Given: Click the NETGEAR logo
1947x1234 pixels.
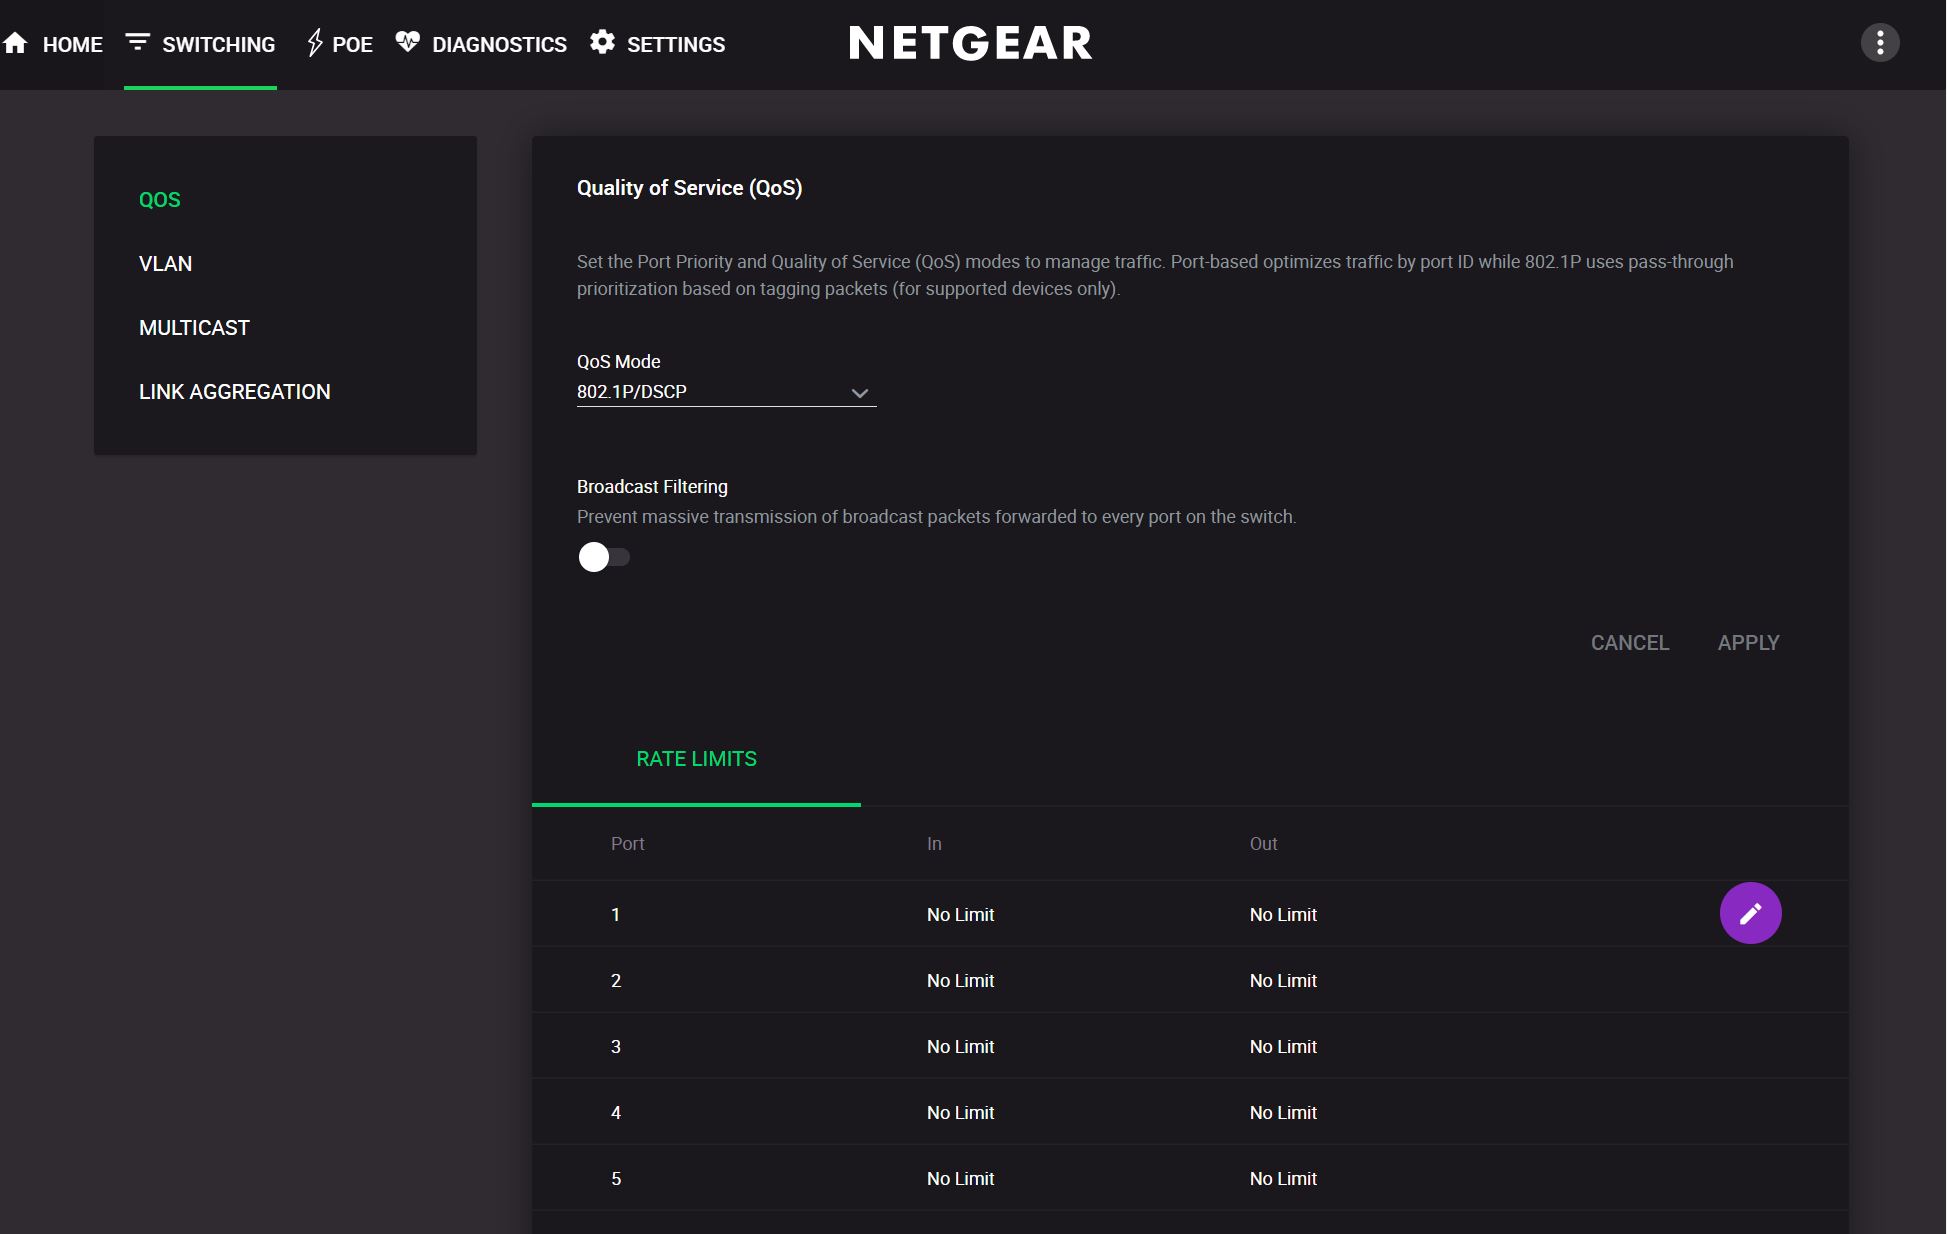Looking at the screenshot, I should [x=969, y=42].
